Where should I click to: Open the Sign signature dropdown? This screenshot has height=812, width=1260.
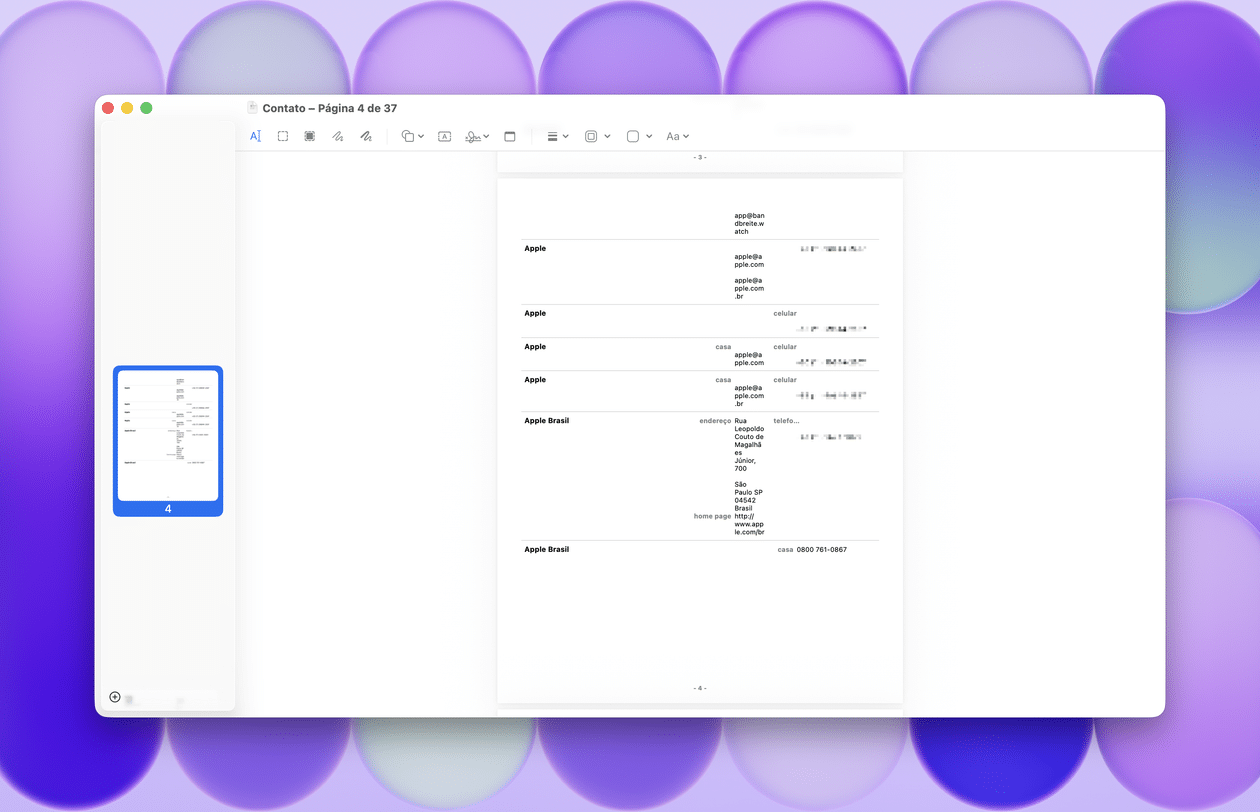[x=477, y=136]
